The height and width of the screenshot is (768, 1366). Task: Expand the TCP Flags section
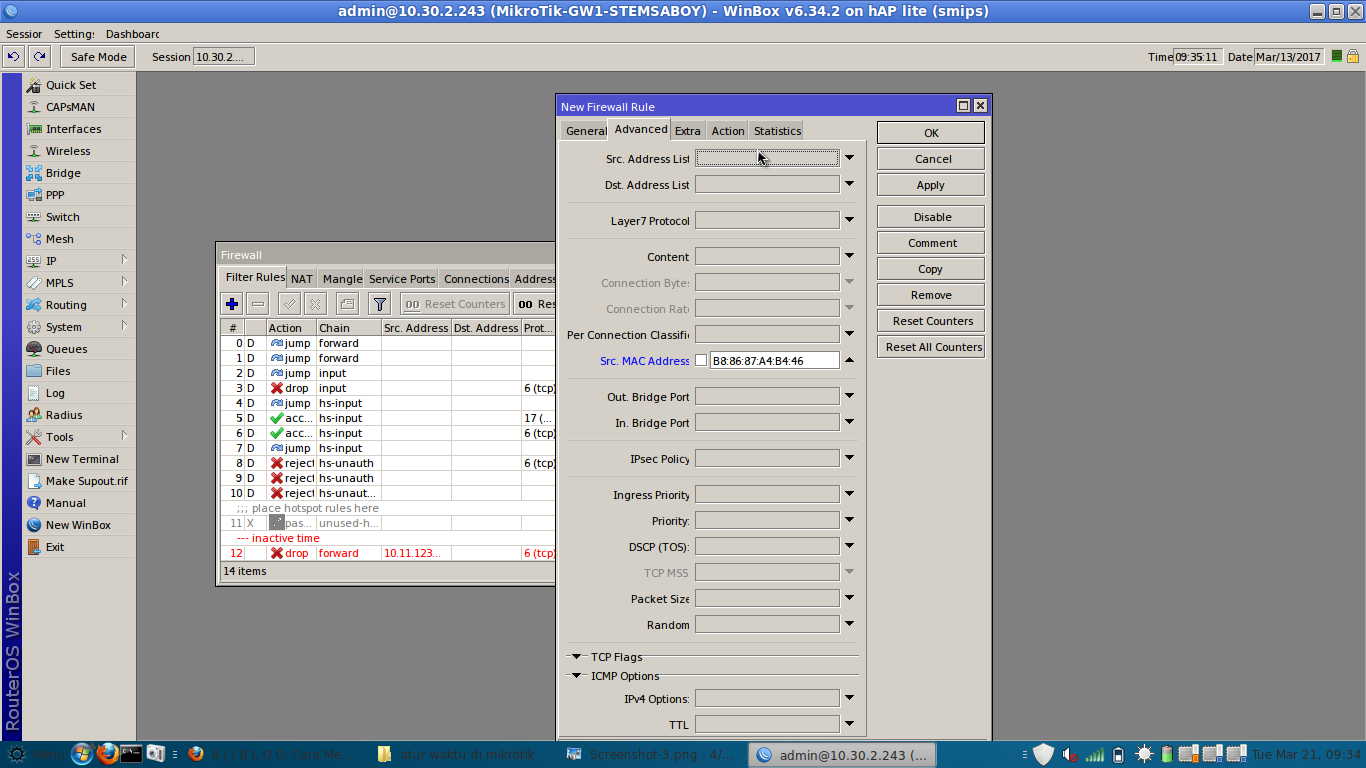point(577,657)
